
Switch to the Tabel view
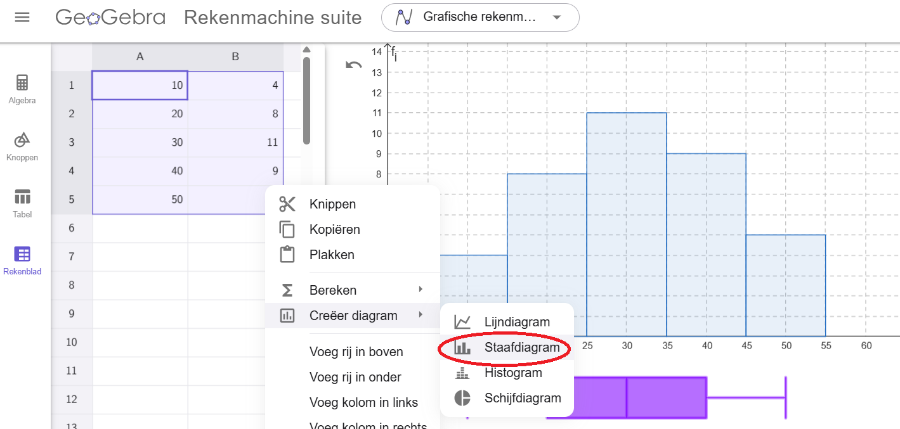tap(22, 203)
